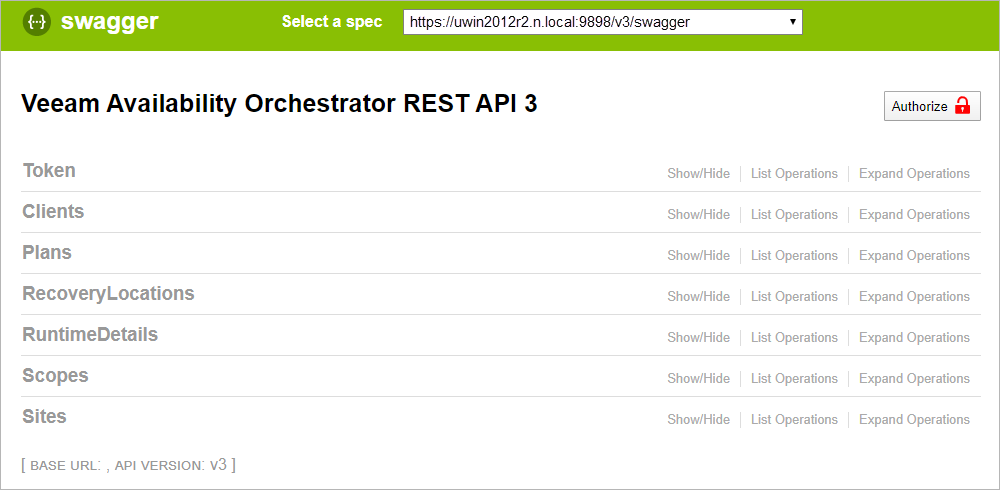This screenshot has width=1000, height=490.
Task: Expand Operations for Sites
Action: pos(915,420)
